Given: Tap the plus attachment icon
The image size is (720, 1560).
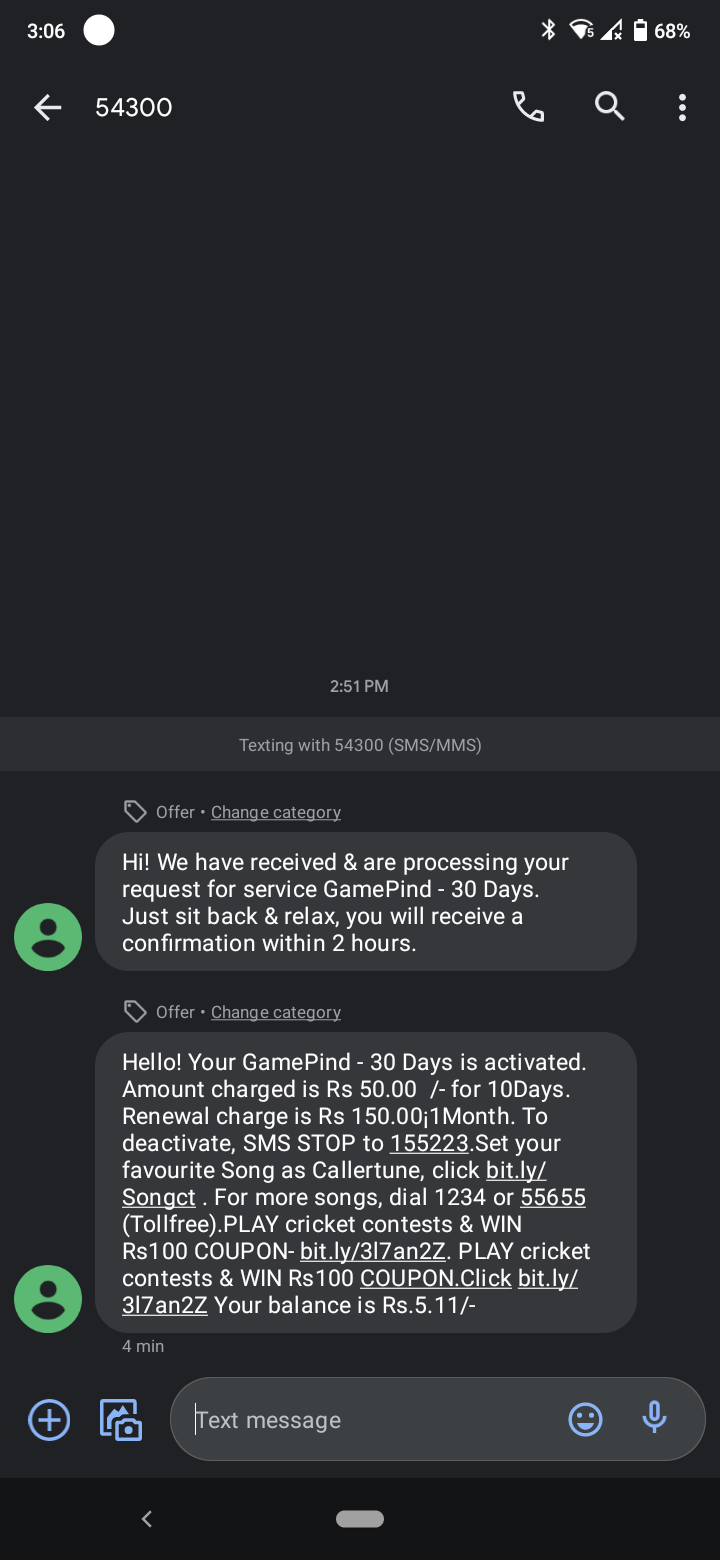Looking at the screenshot, I should tap(49, 1419).
